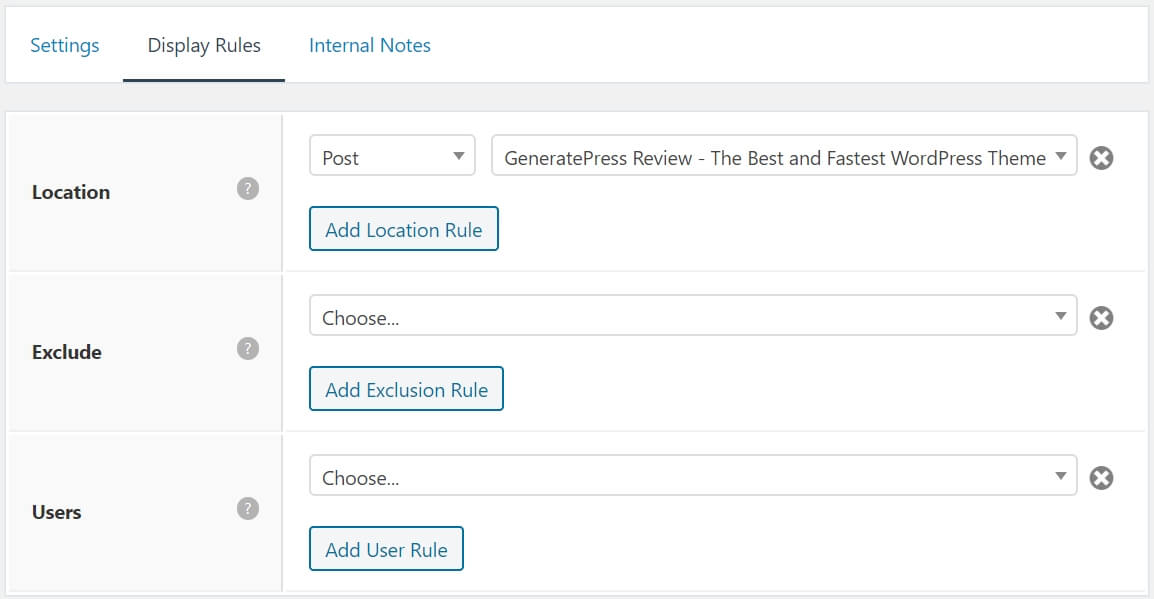The image size is (1154, 599).
Task: Click the Add Exclusion Rule button
Action: [x=406, y=389]
